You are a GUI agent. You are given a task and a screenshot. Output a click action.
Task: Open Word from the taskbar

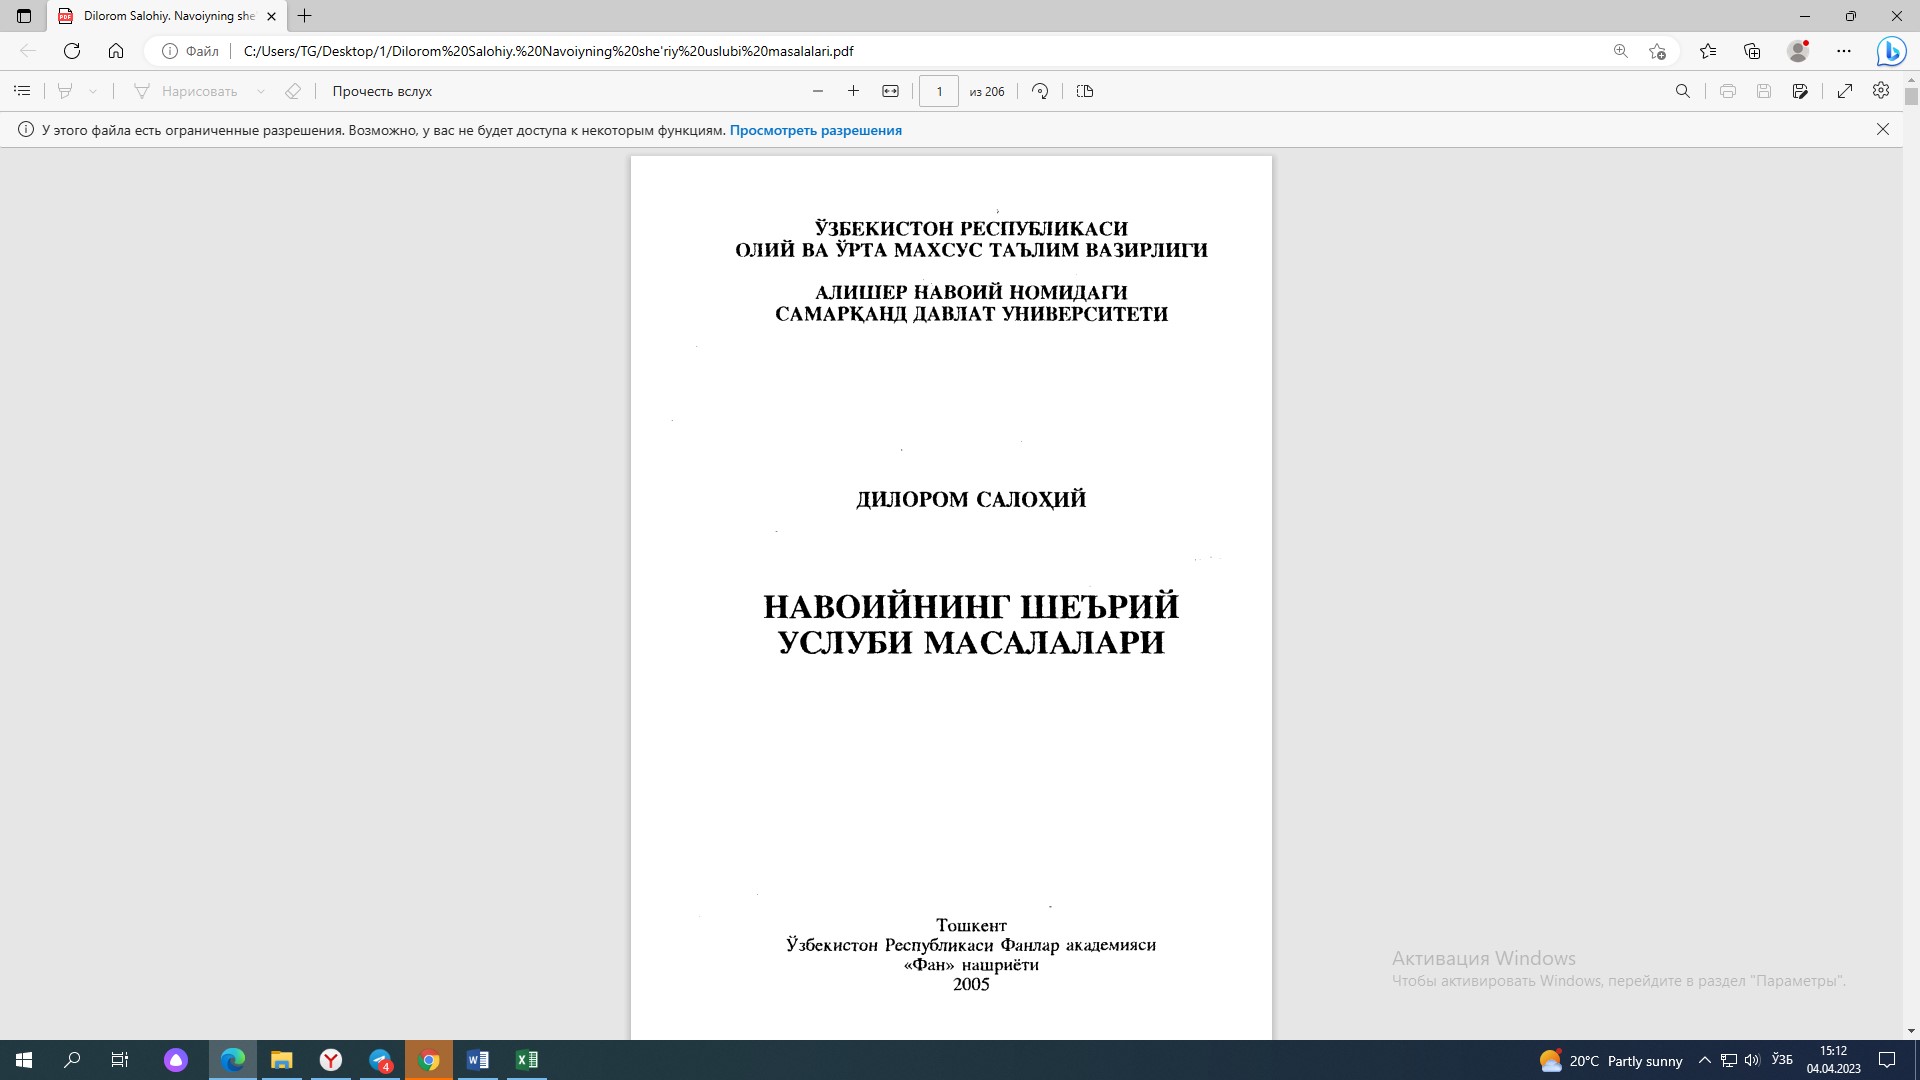pyautogui.click(x=477, y=1060)
